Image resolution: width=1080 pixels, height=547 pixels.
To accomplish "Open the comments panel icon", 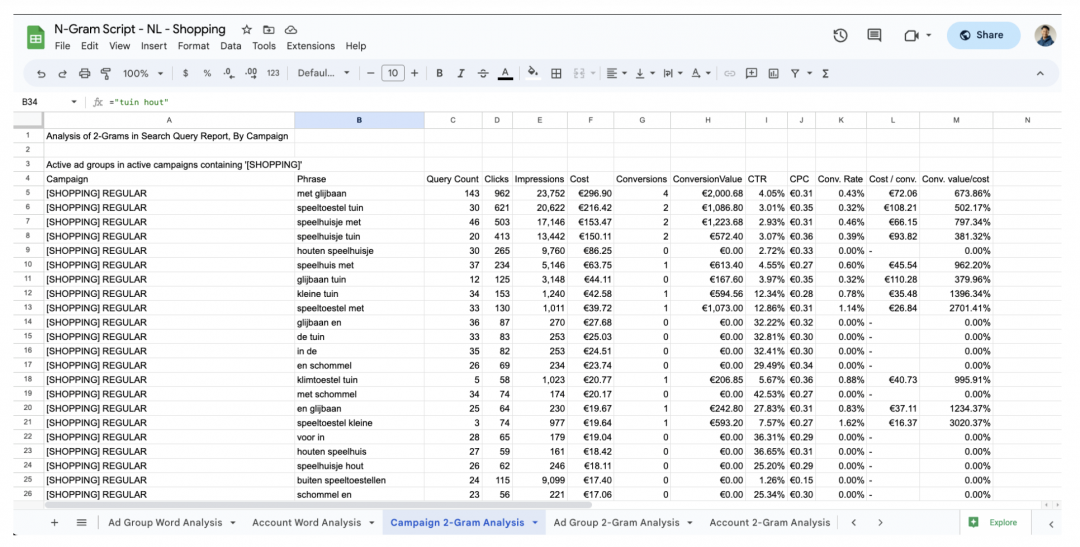I will click(x=874, y=35).
